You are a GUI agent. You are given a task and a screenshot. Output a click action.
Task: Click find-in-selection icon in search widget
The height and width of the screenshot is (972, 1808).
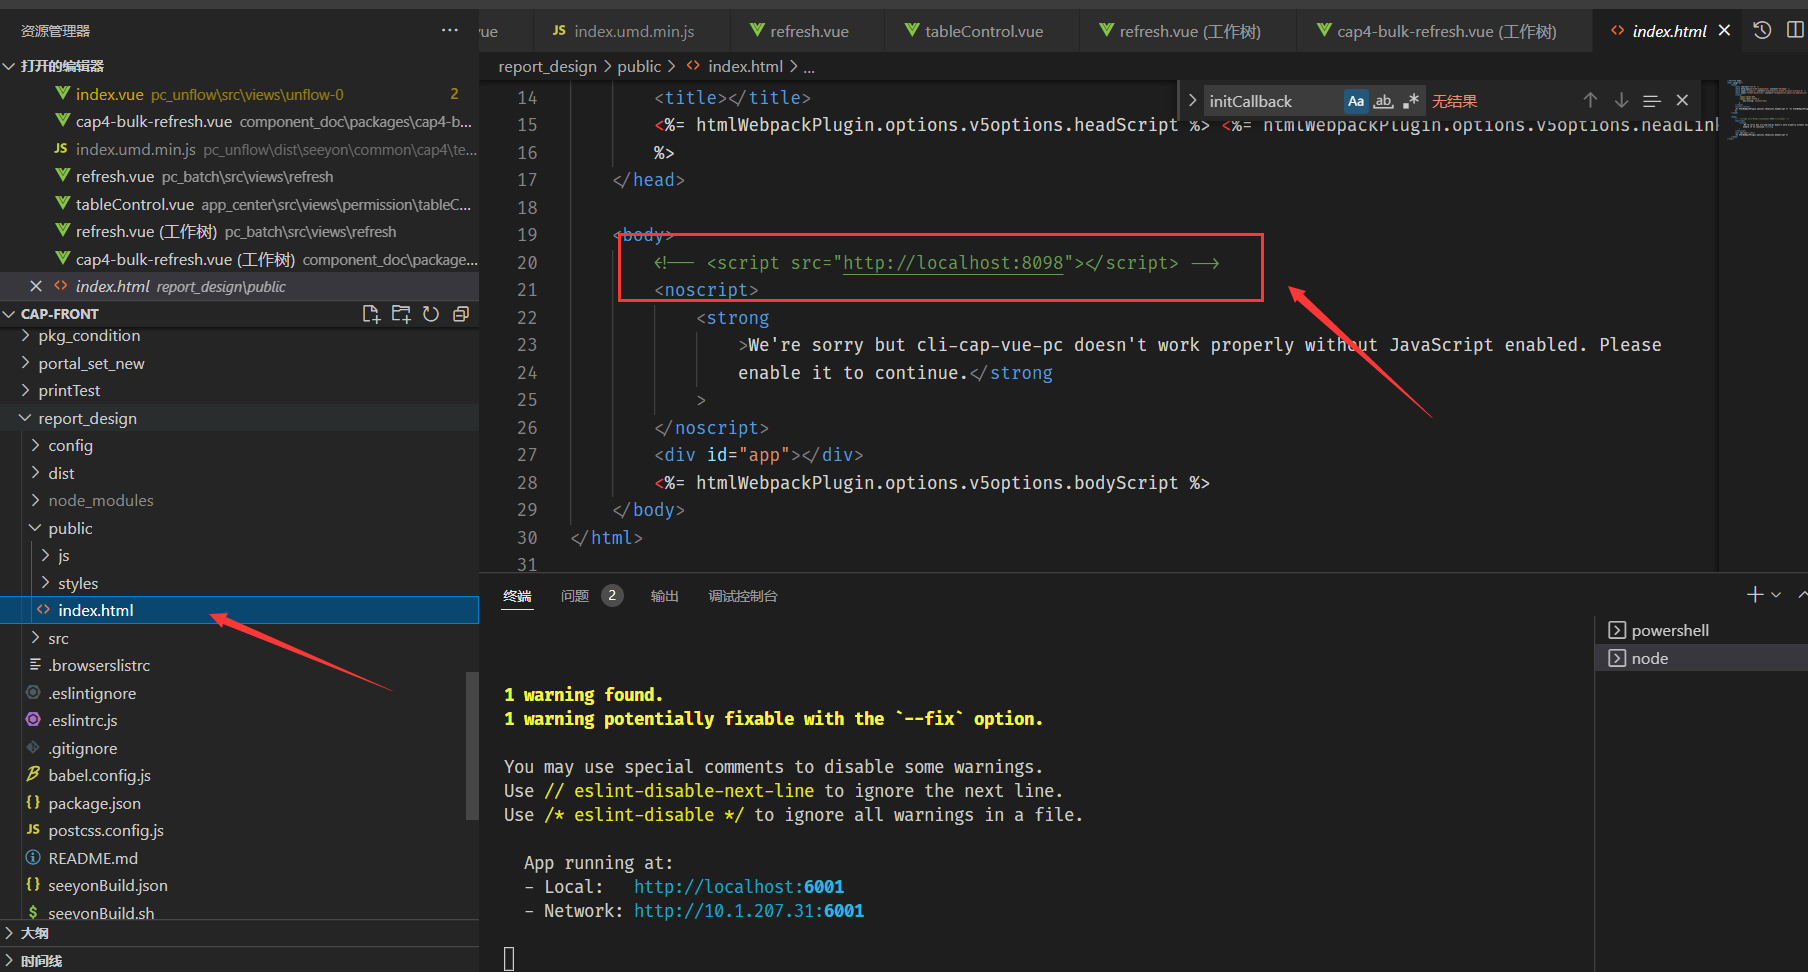[1652, 101]
